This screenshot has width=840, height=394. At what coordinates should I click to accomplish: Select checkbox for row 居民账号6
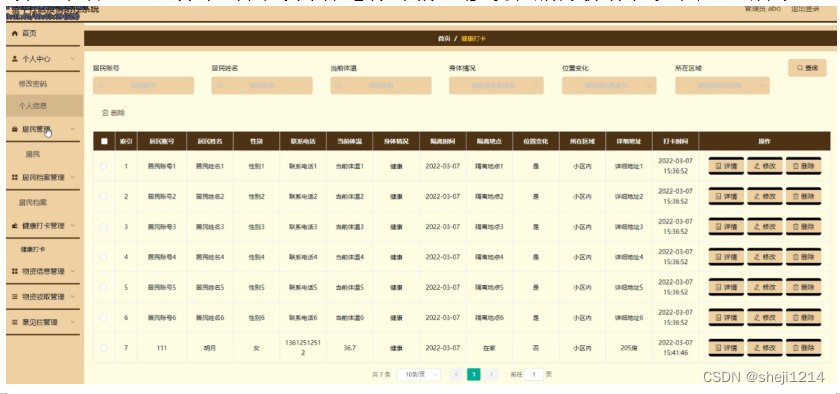click(103, 318)
